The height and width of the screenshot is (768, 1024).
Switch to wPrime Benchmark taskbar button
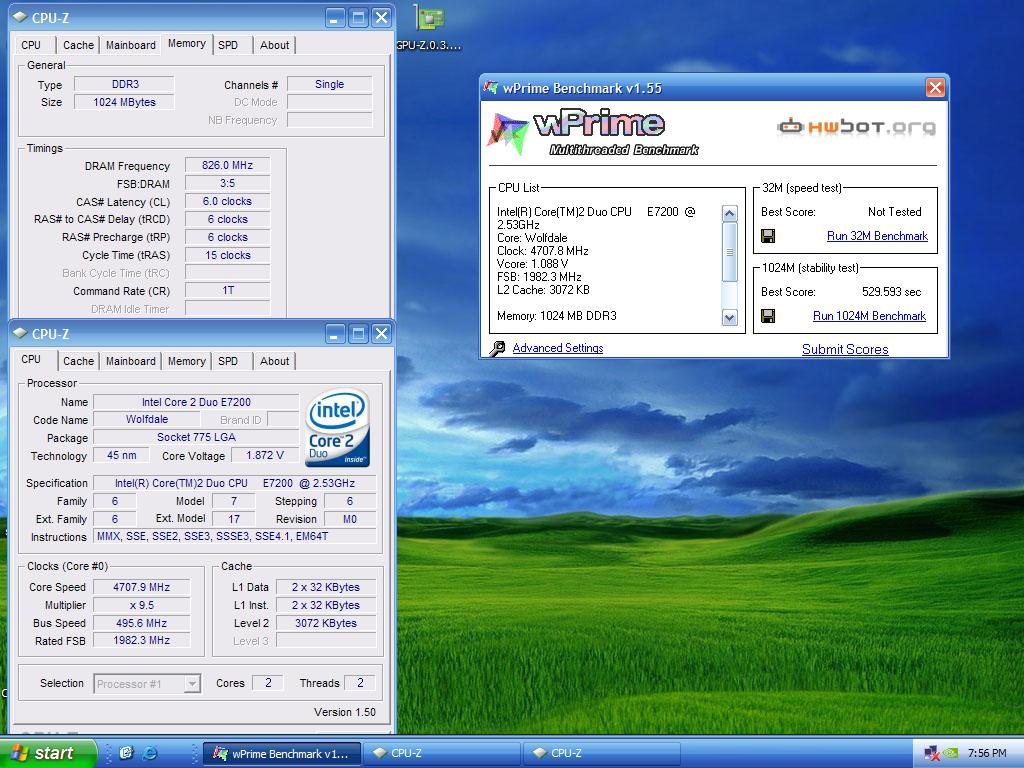[x=281, y=754]
